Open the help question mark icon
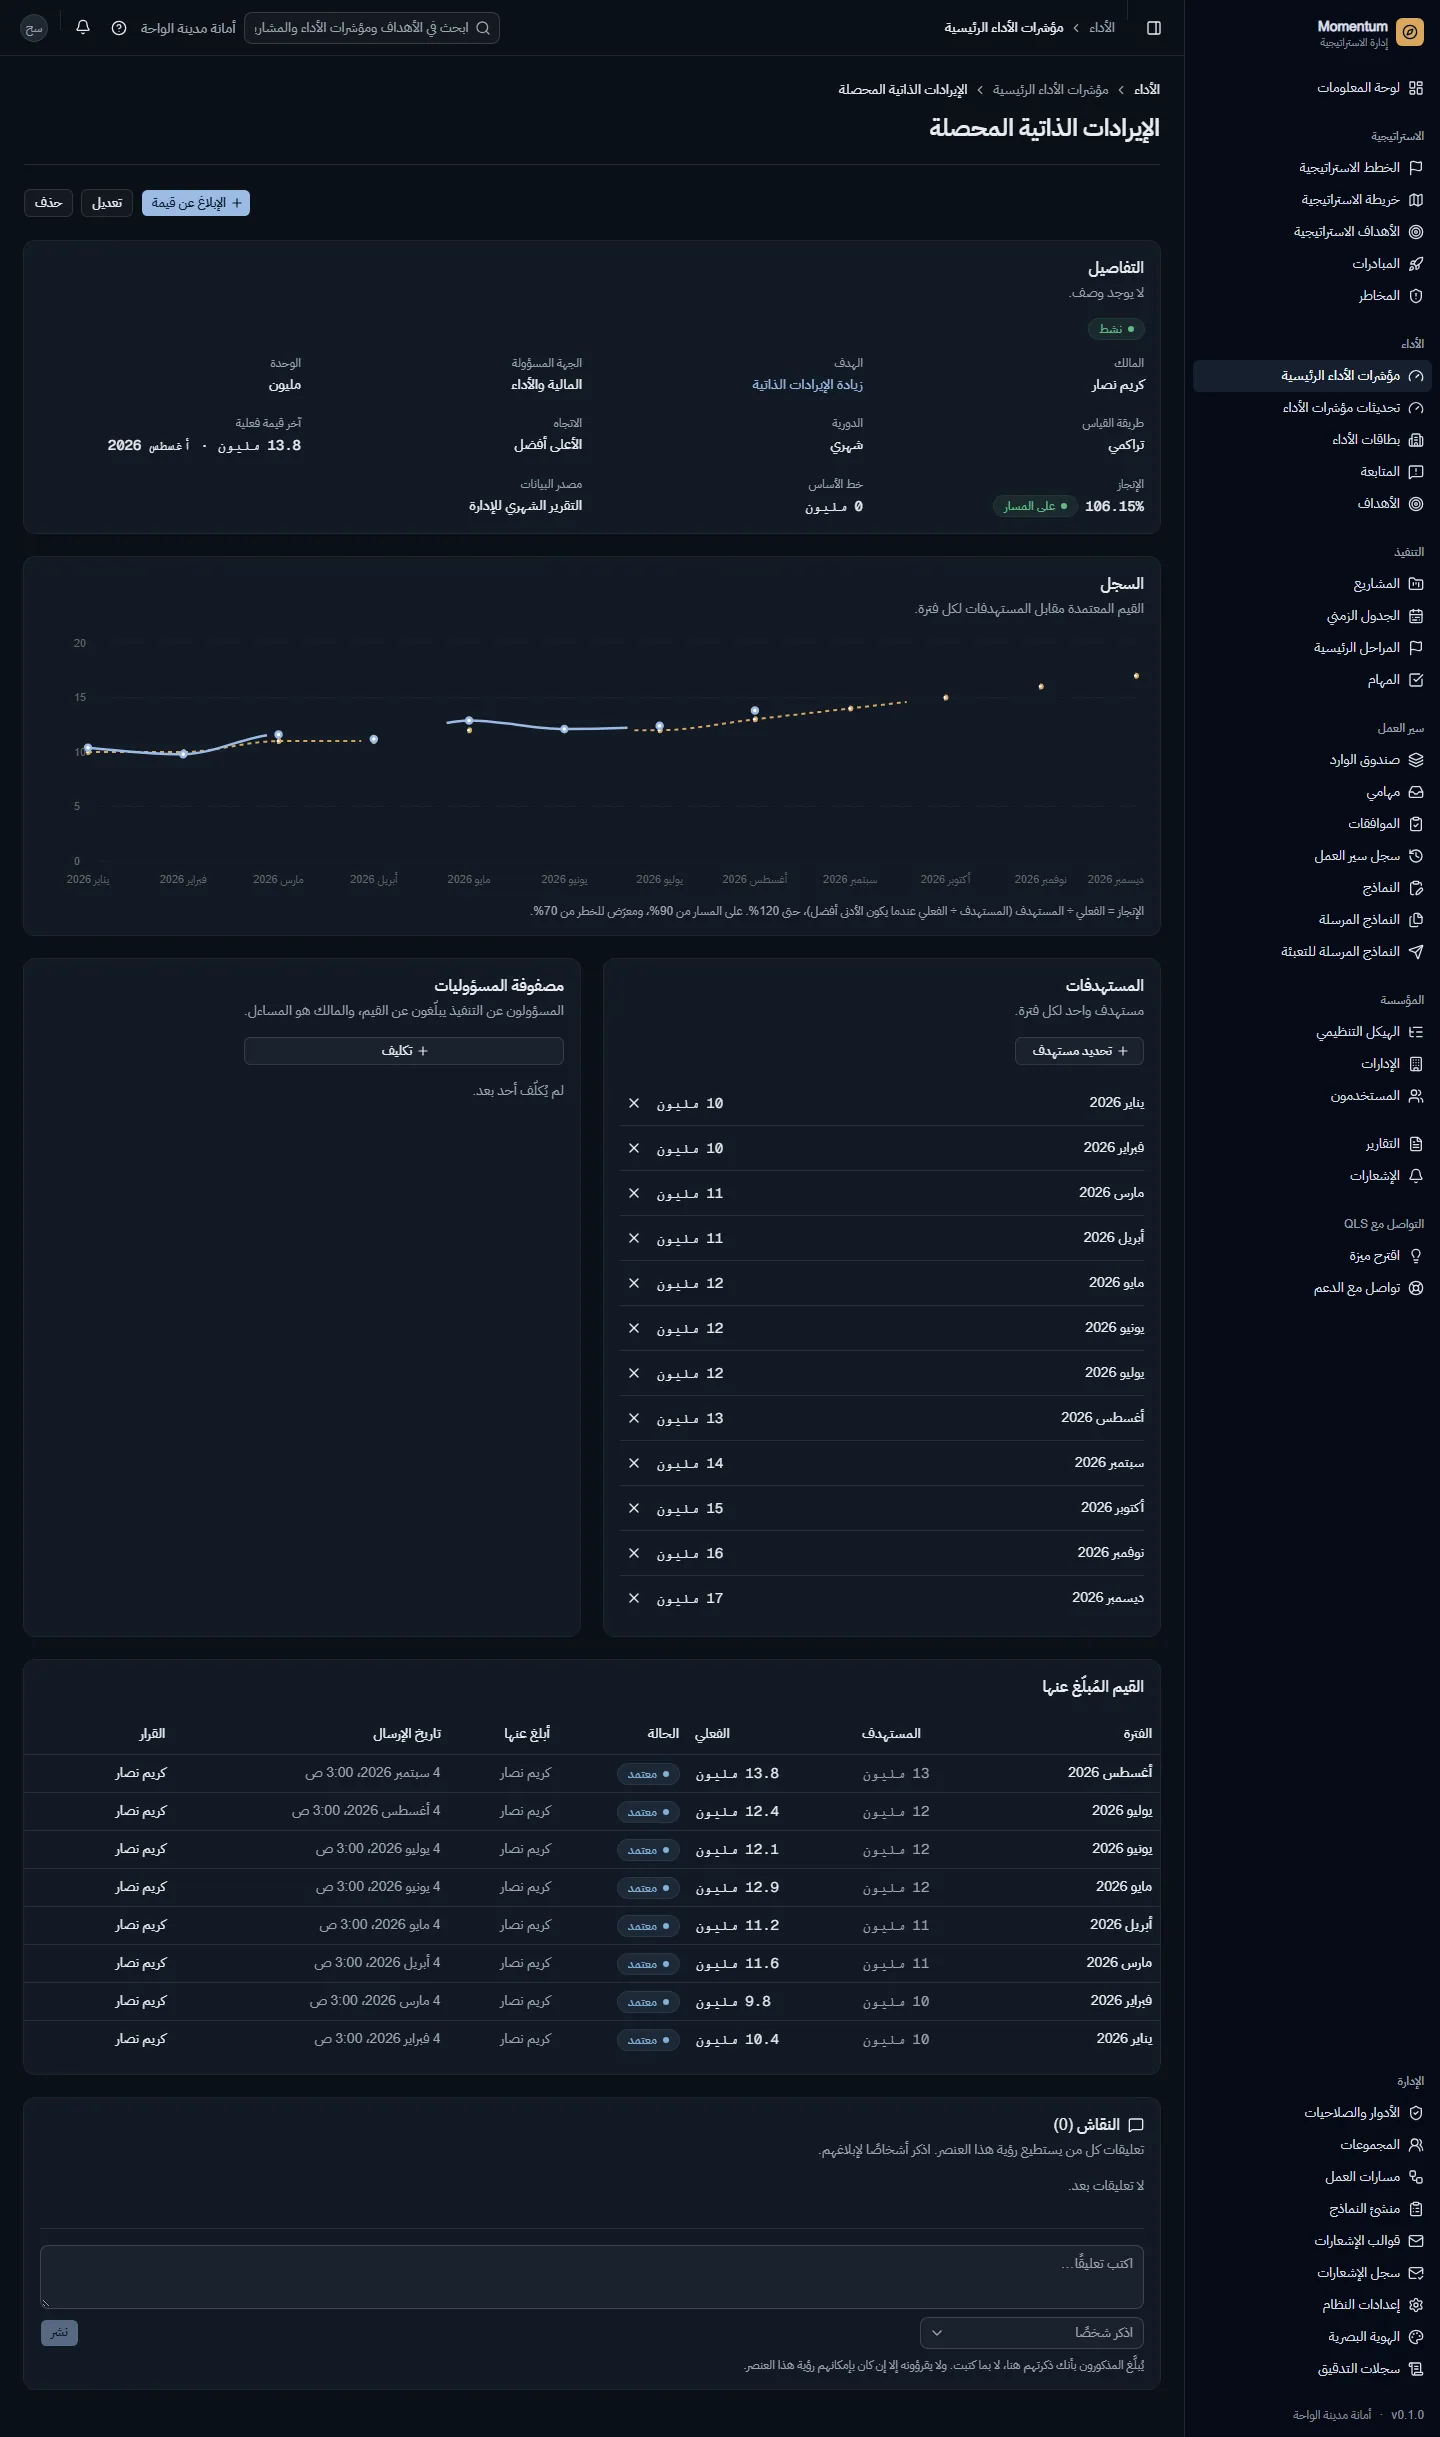Image resolution: width=1440 pixels, height=2437 pixels. [x=119, y=28]
